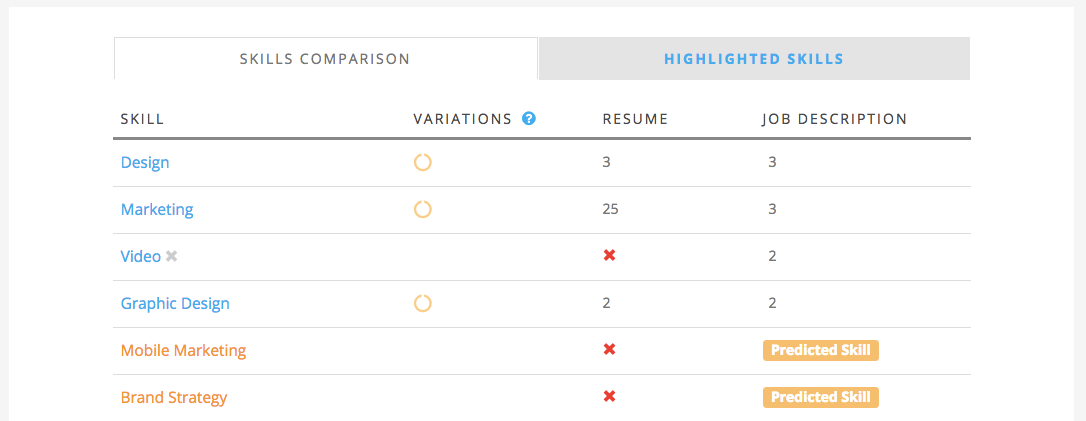Click the Resume count 25 for Marketing
This screenshot has width=1086, height=421.
[x=610, y=209]
